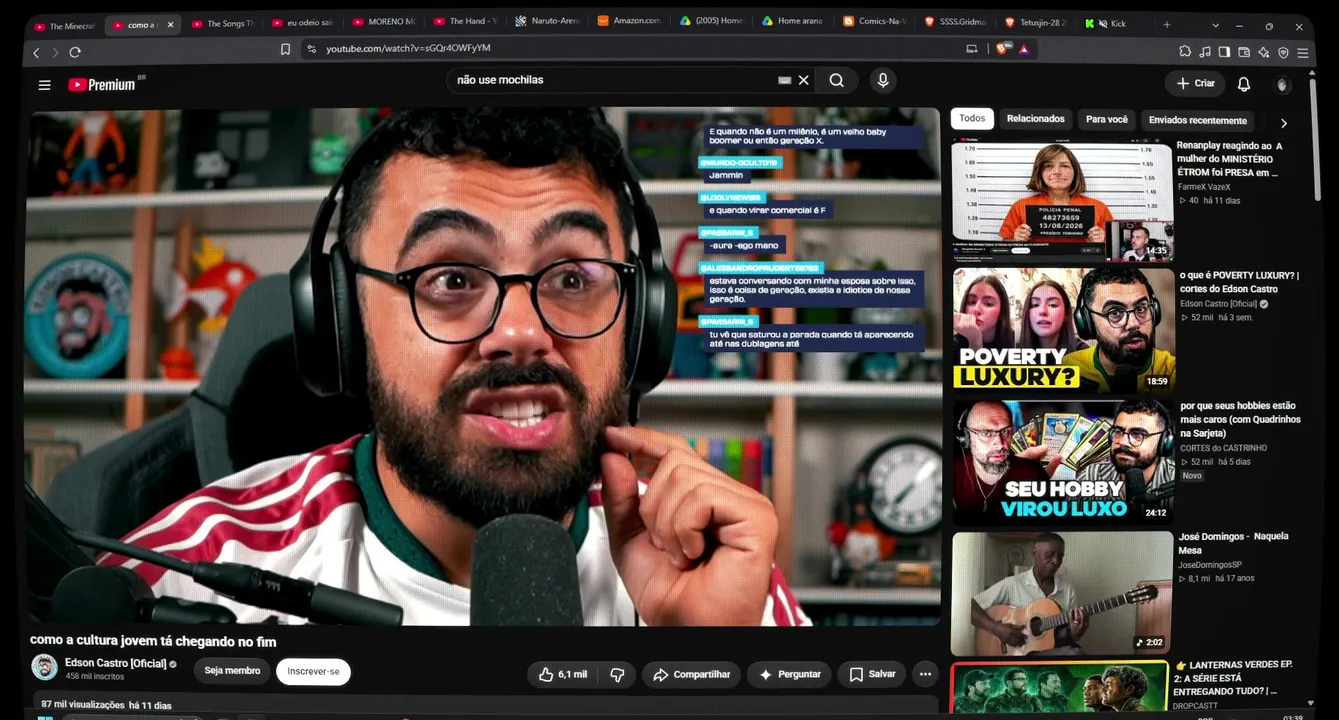1339x720 pixels.
Task: Reload the YouTube page
Action: [x=75, y=52]
